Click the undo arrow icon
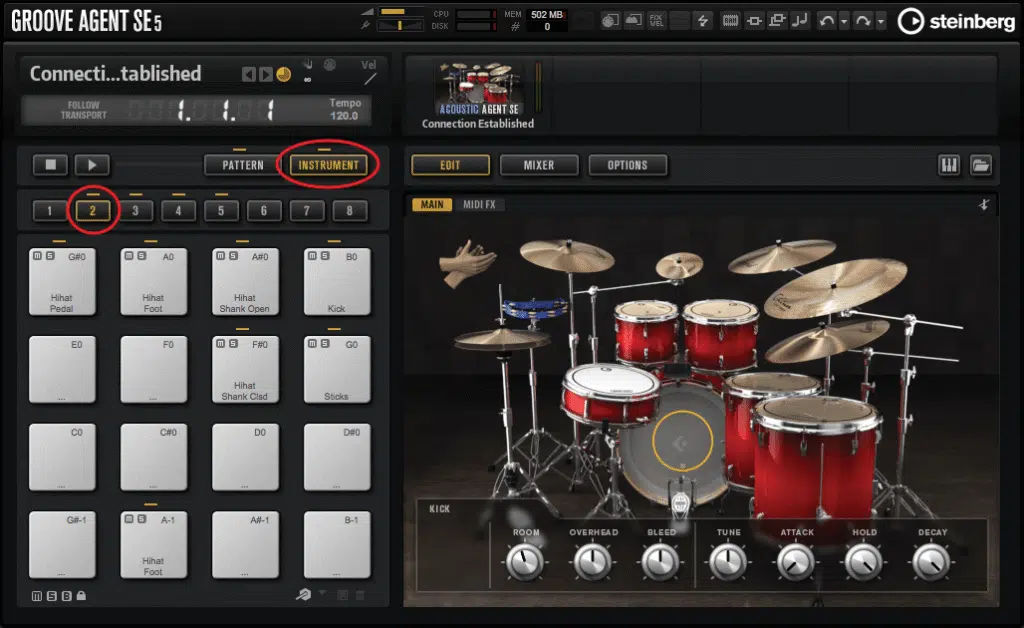The height and width of the screenshot is (628, 1024). point(826,20)
